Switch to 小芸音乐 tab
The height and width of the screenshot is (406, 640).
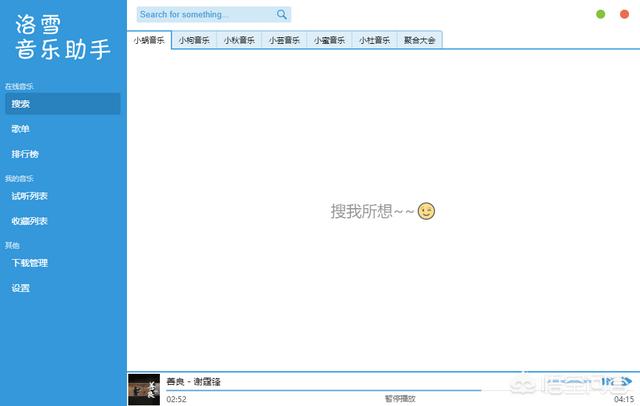click(284, 40)
